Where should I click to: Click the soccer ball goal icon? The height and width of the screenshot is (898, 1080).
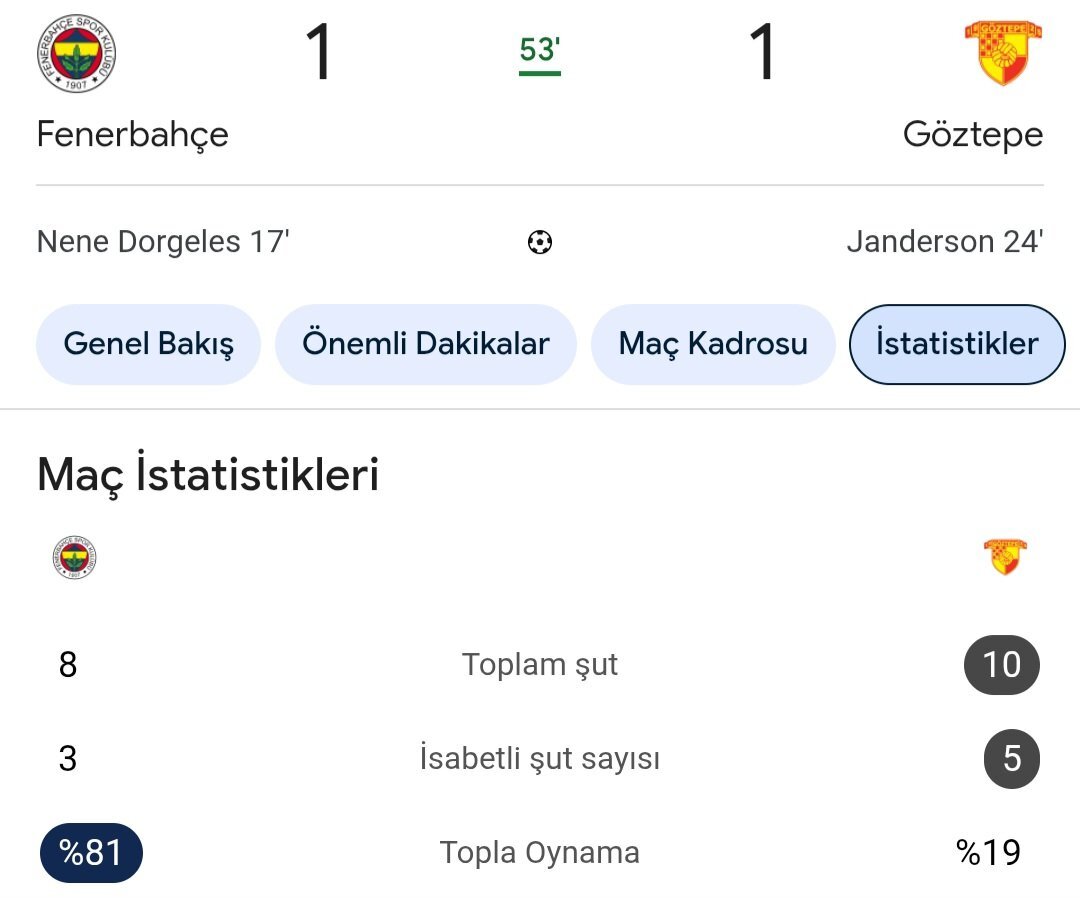[540, 242]
